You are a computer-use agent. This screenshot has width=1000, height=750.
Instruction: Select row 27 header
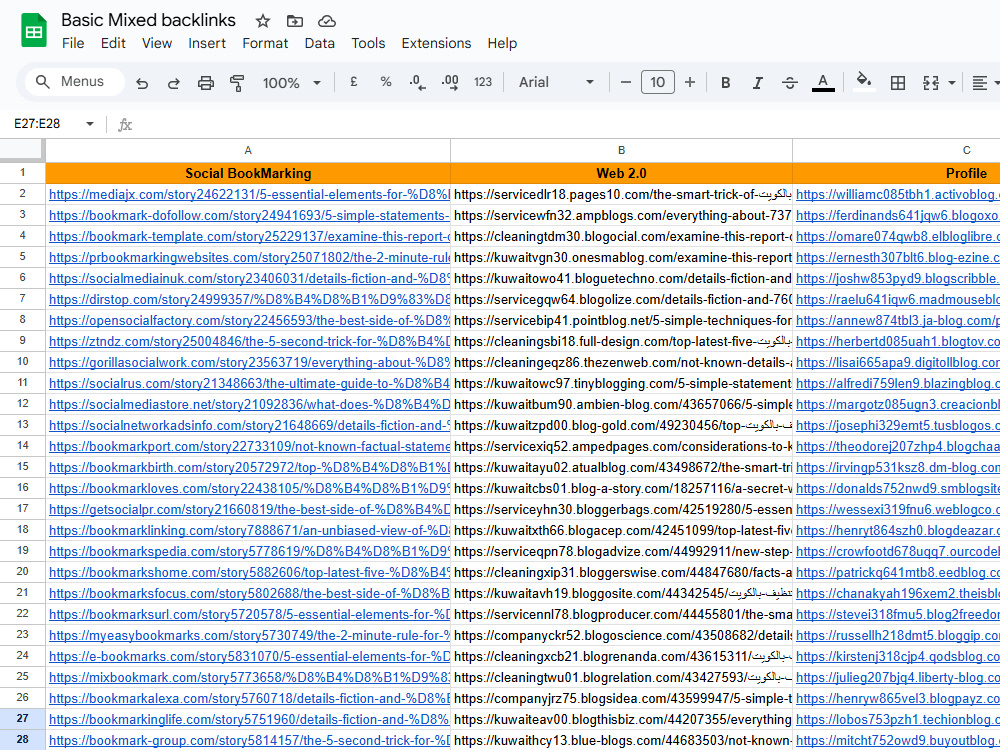pos(22,719)
